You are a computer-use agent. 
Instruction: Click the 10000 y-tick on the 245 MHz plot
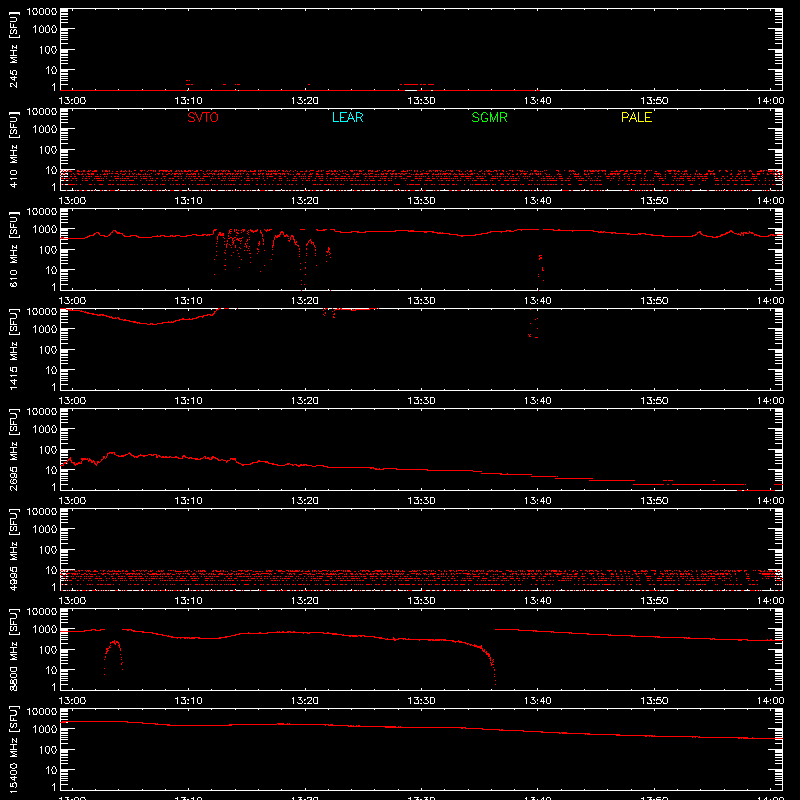[42, 12]
